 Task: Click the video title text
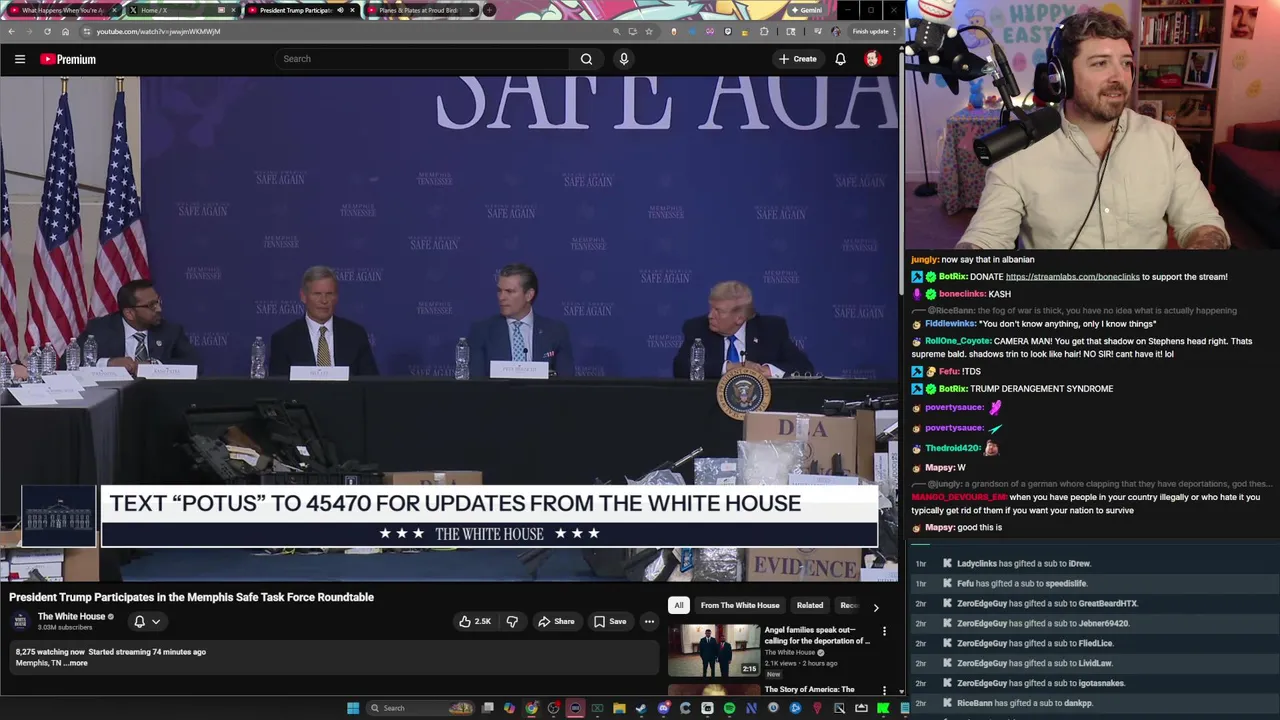click(191, 597)
